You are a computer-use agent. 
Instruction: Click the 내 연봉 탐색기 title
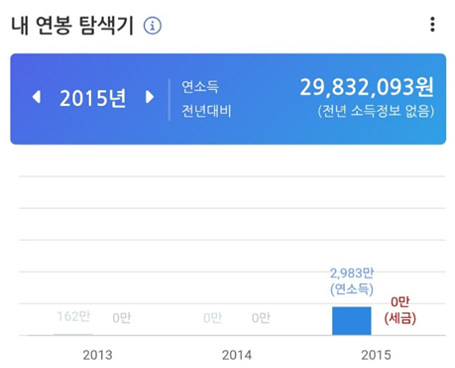point(72,25)
